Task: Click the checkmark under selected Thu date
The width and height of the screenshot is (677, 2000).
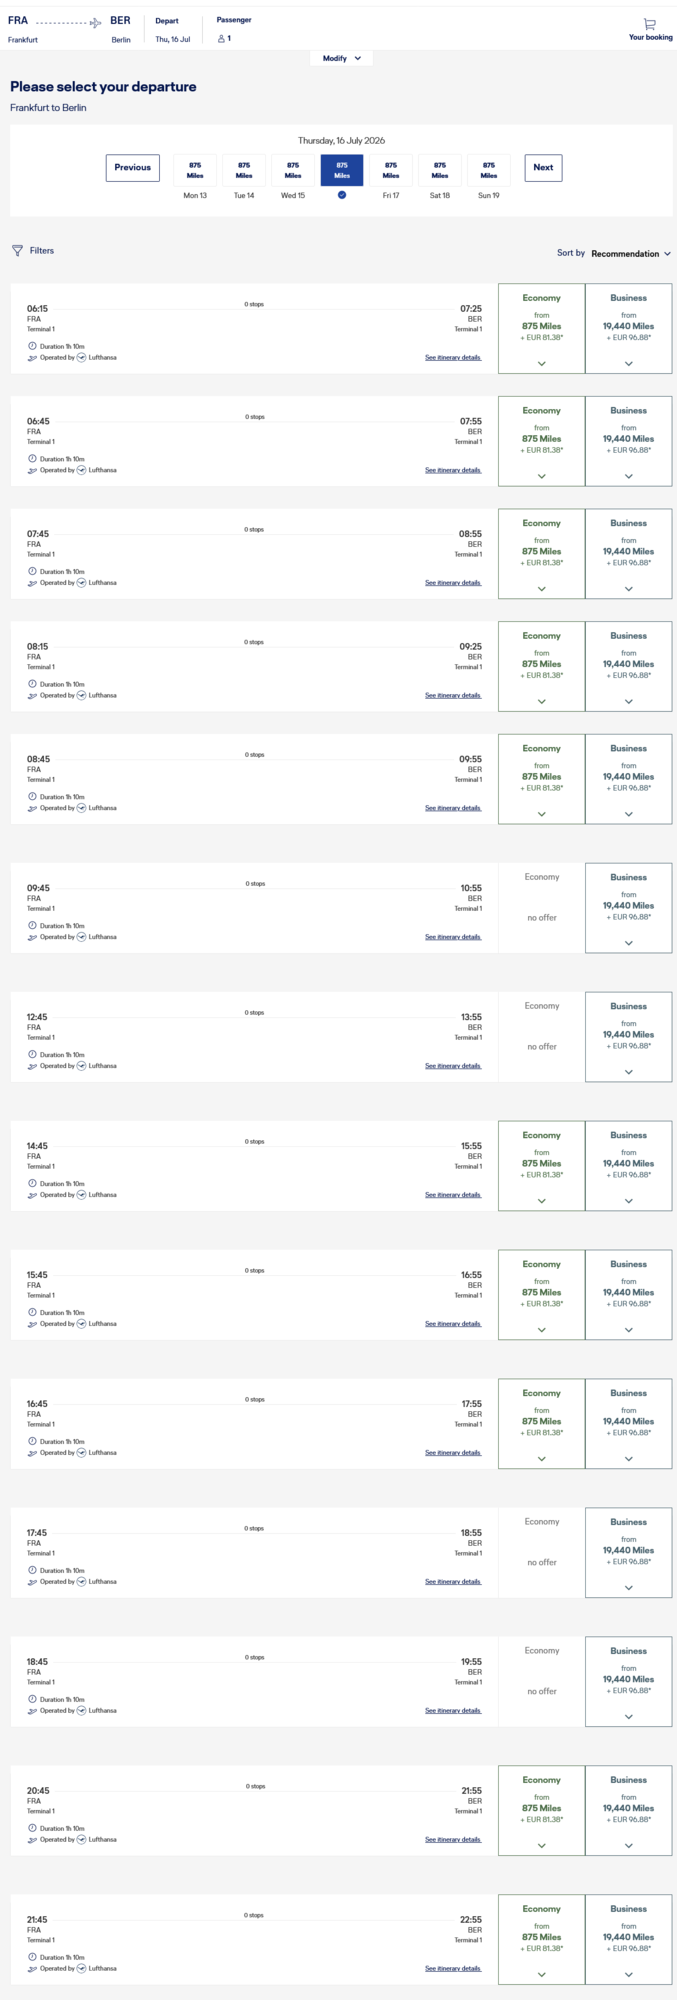Action: pos(342,195)
